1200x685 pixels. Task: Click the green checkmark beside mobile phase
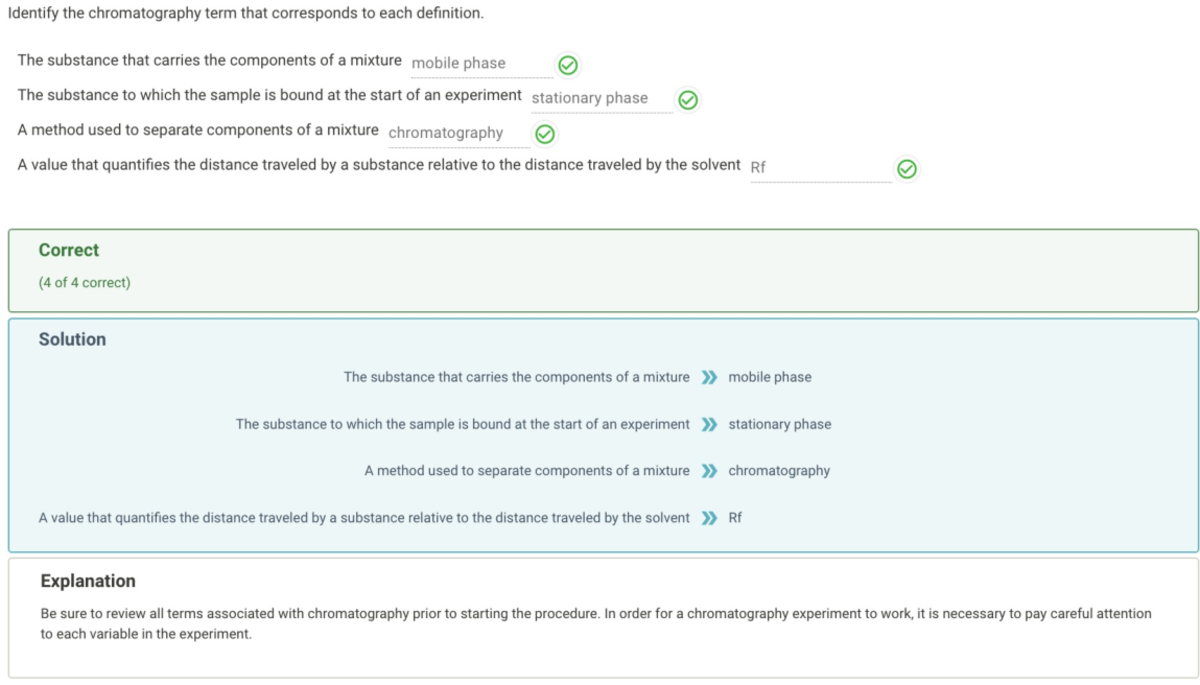(567, 65)
